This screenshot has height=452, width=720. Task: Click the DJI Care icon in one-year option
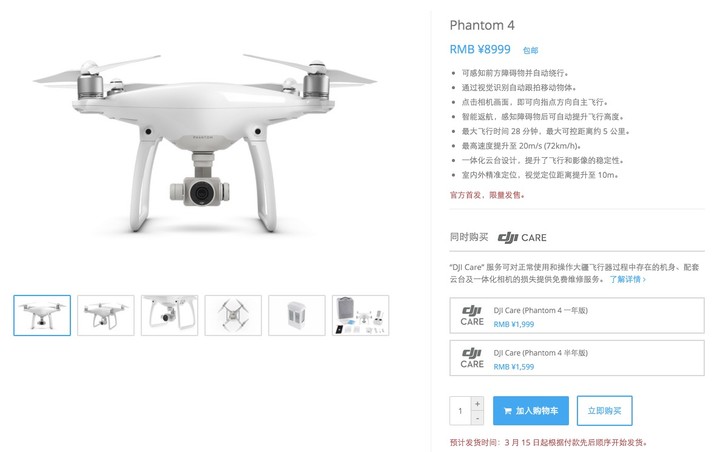472,316
